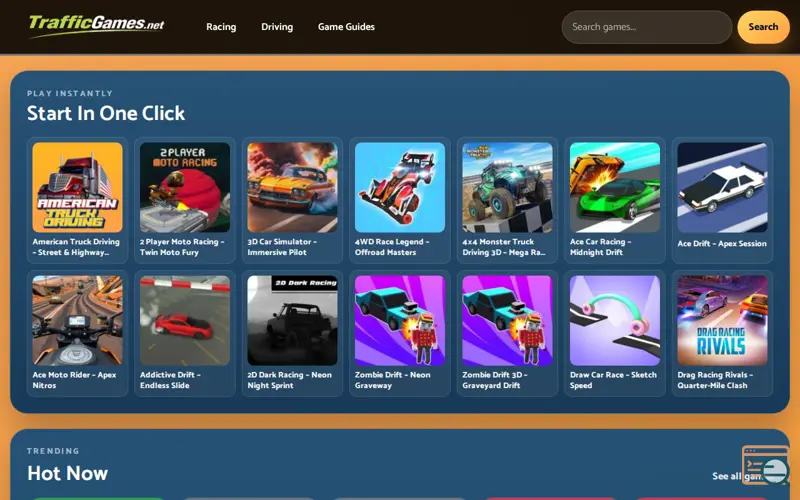The width and height of the screenshot is (800, 500).
Task: Click 'Ace Moto Rider - Apex Nitros' title
Action: [x=74, y=380]
